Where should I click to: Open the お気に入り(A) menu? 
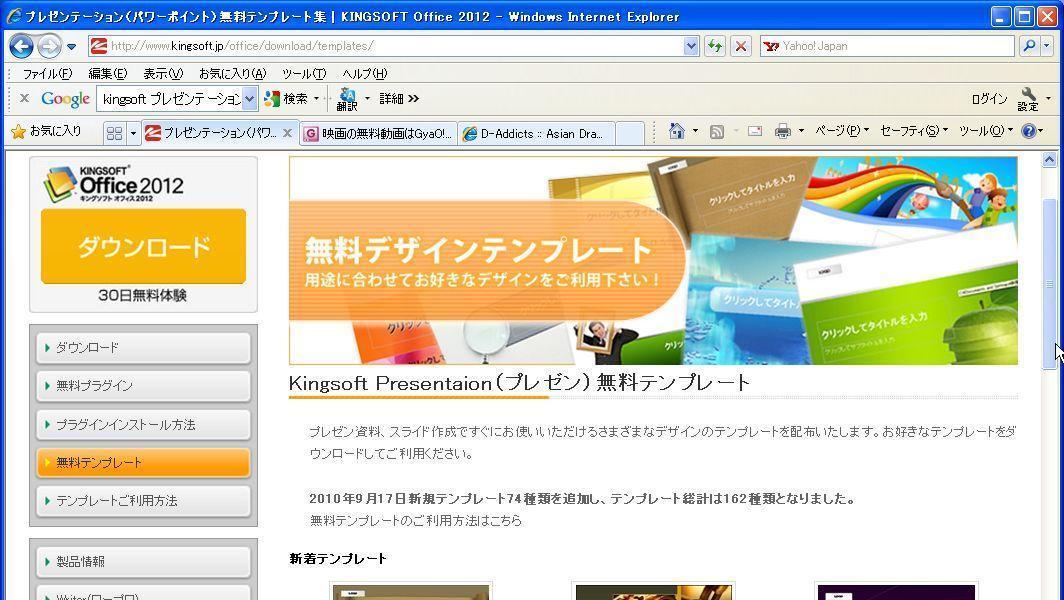232,73
